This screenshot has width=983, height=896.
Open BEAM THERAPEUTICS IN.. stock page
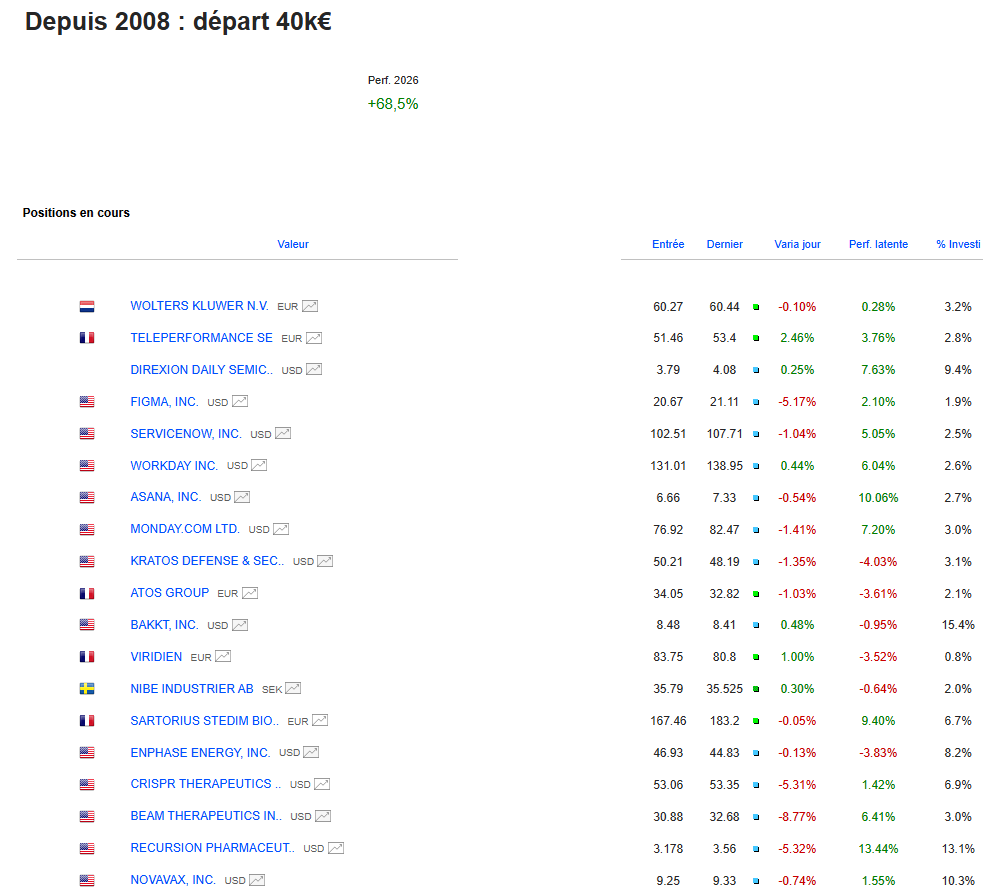pos(206,816)
